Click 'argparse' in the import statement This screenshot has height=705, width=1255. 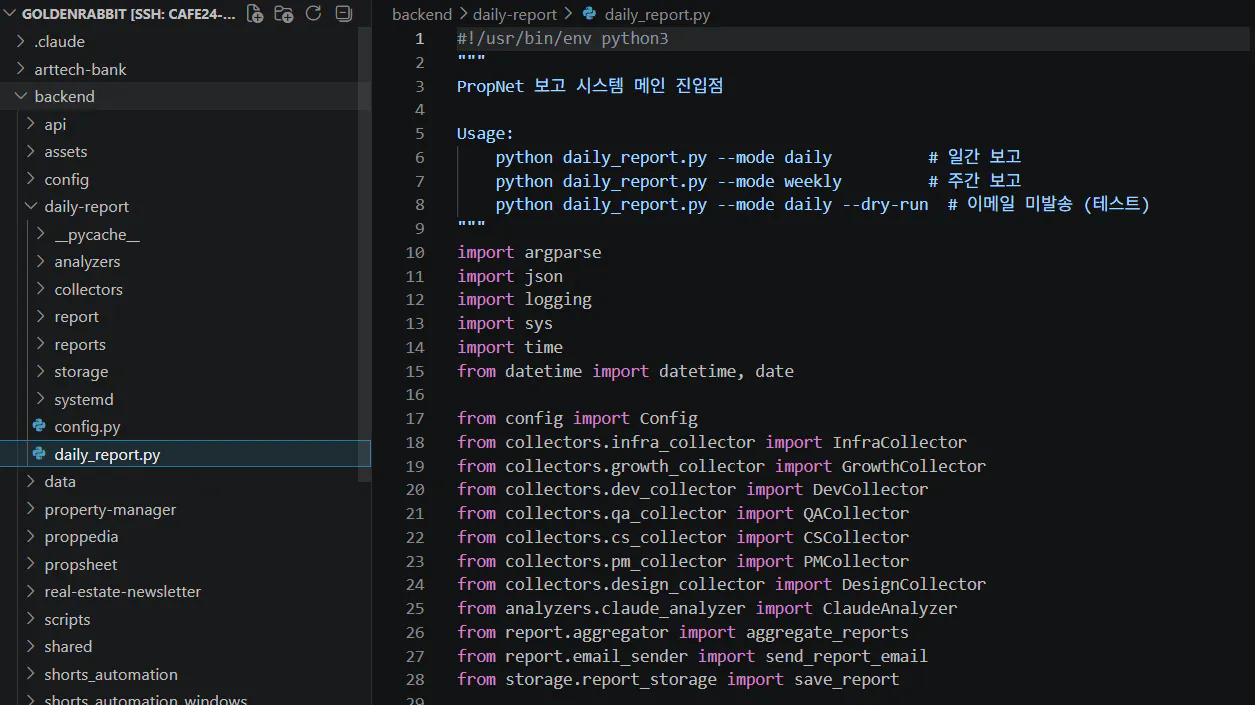tap(563, 252)
